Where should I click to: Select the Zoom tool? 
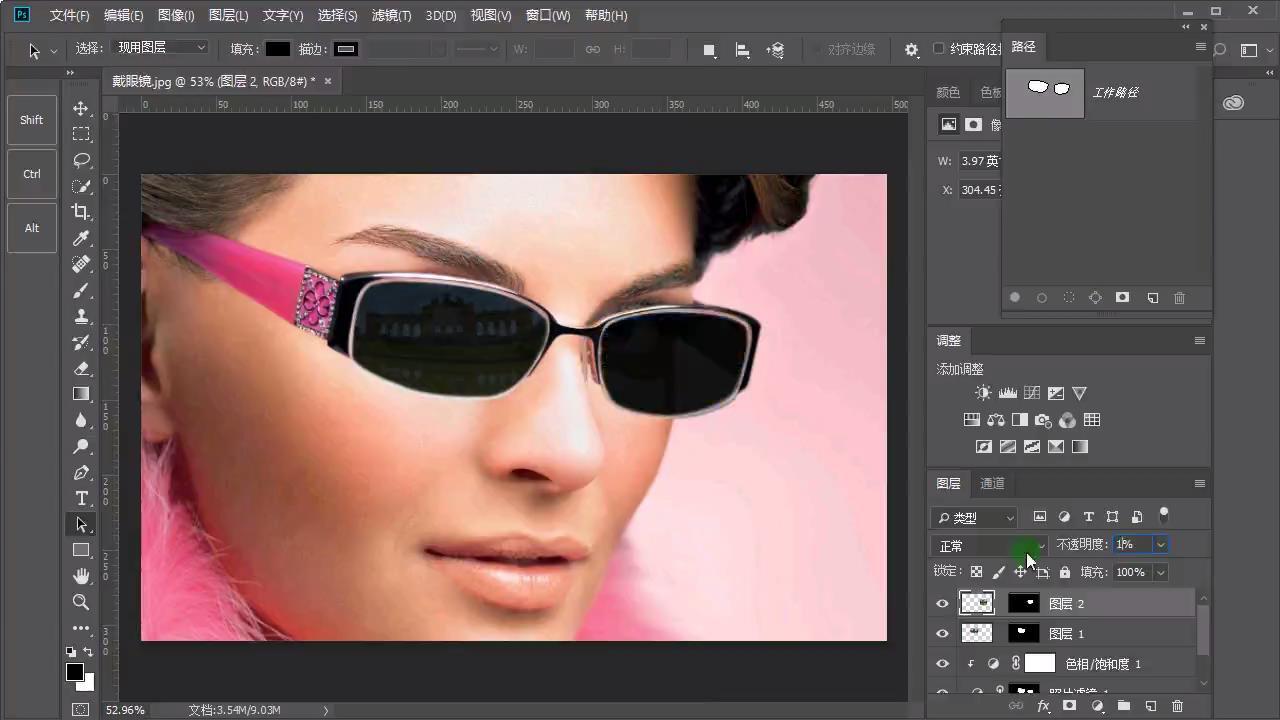[81, 602]
